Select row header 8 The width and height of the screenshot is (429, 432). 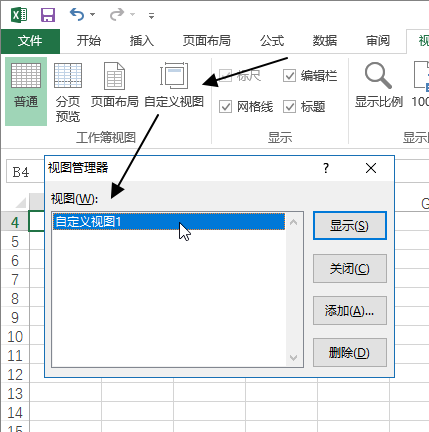pos(15,298)
